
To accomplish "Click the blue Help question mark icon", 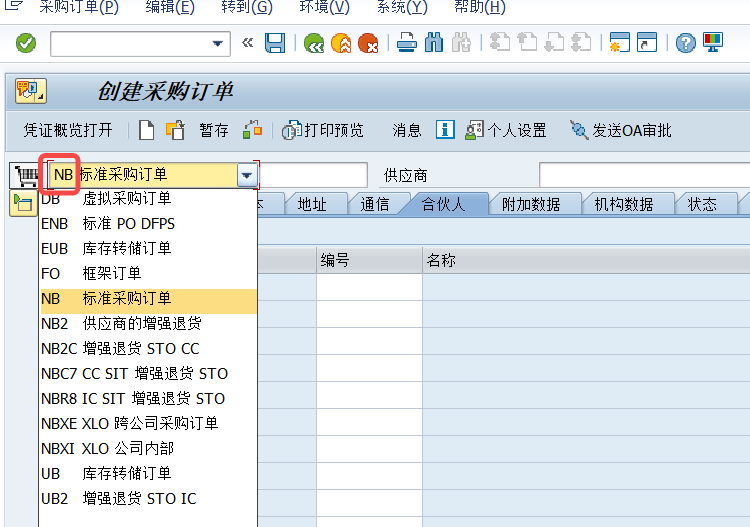I will point(685,44).
